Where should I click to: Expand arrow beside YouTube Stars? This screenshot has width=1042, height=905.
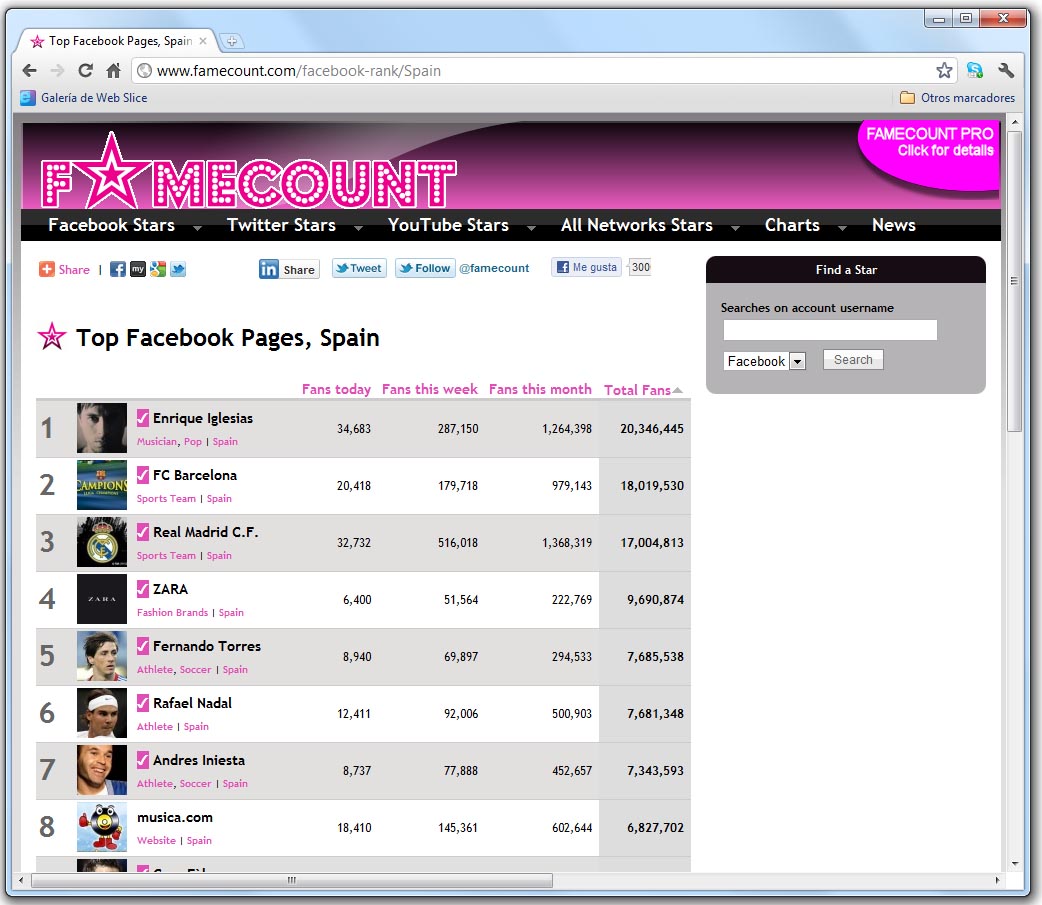point(531,228)
